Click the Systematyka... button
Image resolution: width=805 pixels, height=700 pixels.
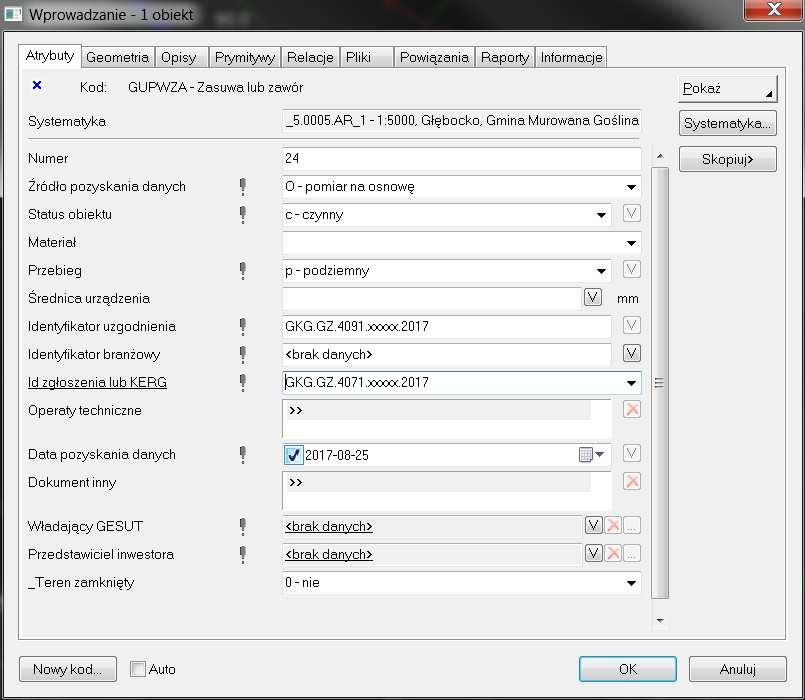click(x=727, y=123)
